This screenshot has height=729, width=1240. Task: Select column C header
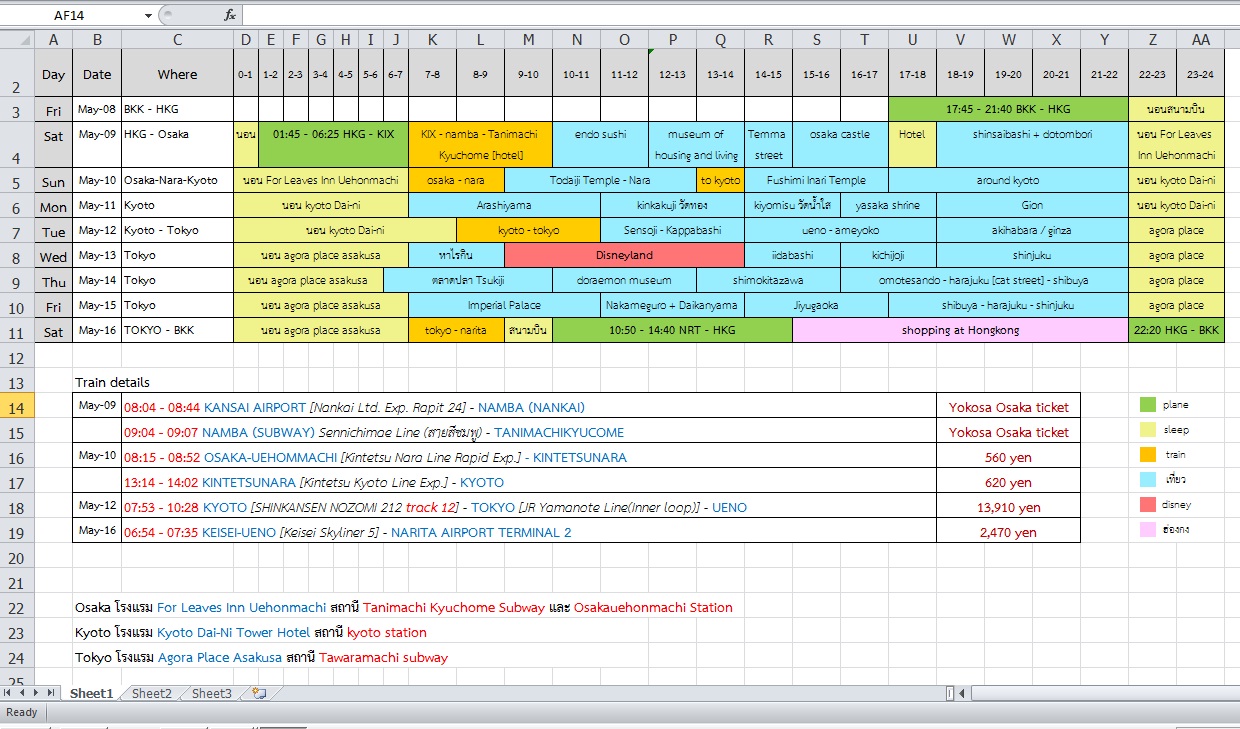(x=177, y=40)
